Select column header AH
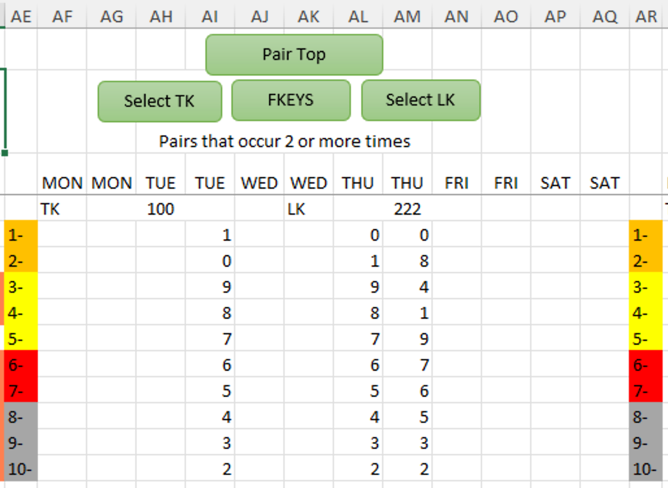The width and height of the screenshot is (668, 488). [x=161, y=17]
